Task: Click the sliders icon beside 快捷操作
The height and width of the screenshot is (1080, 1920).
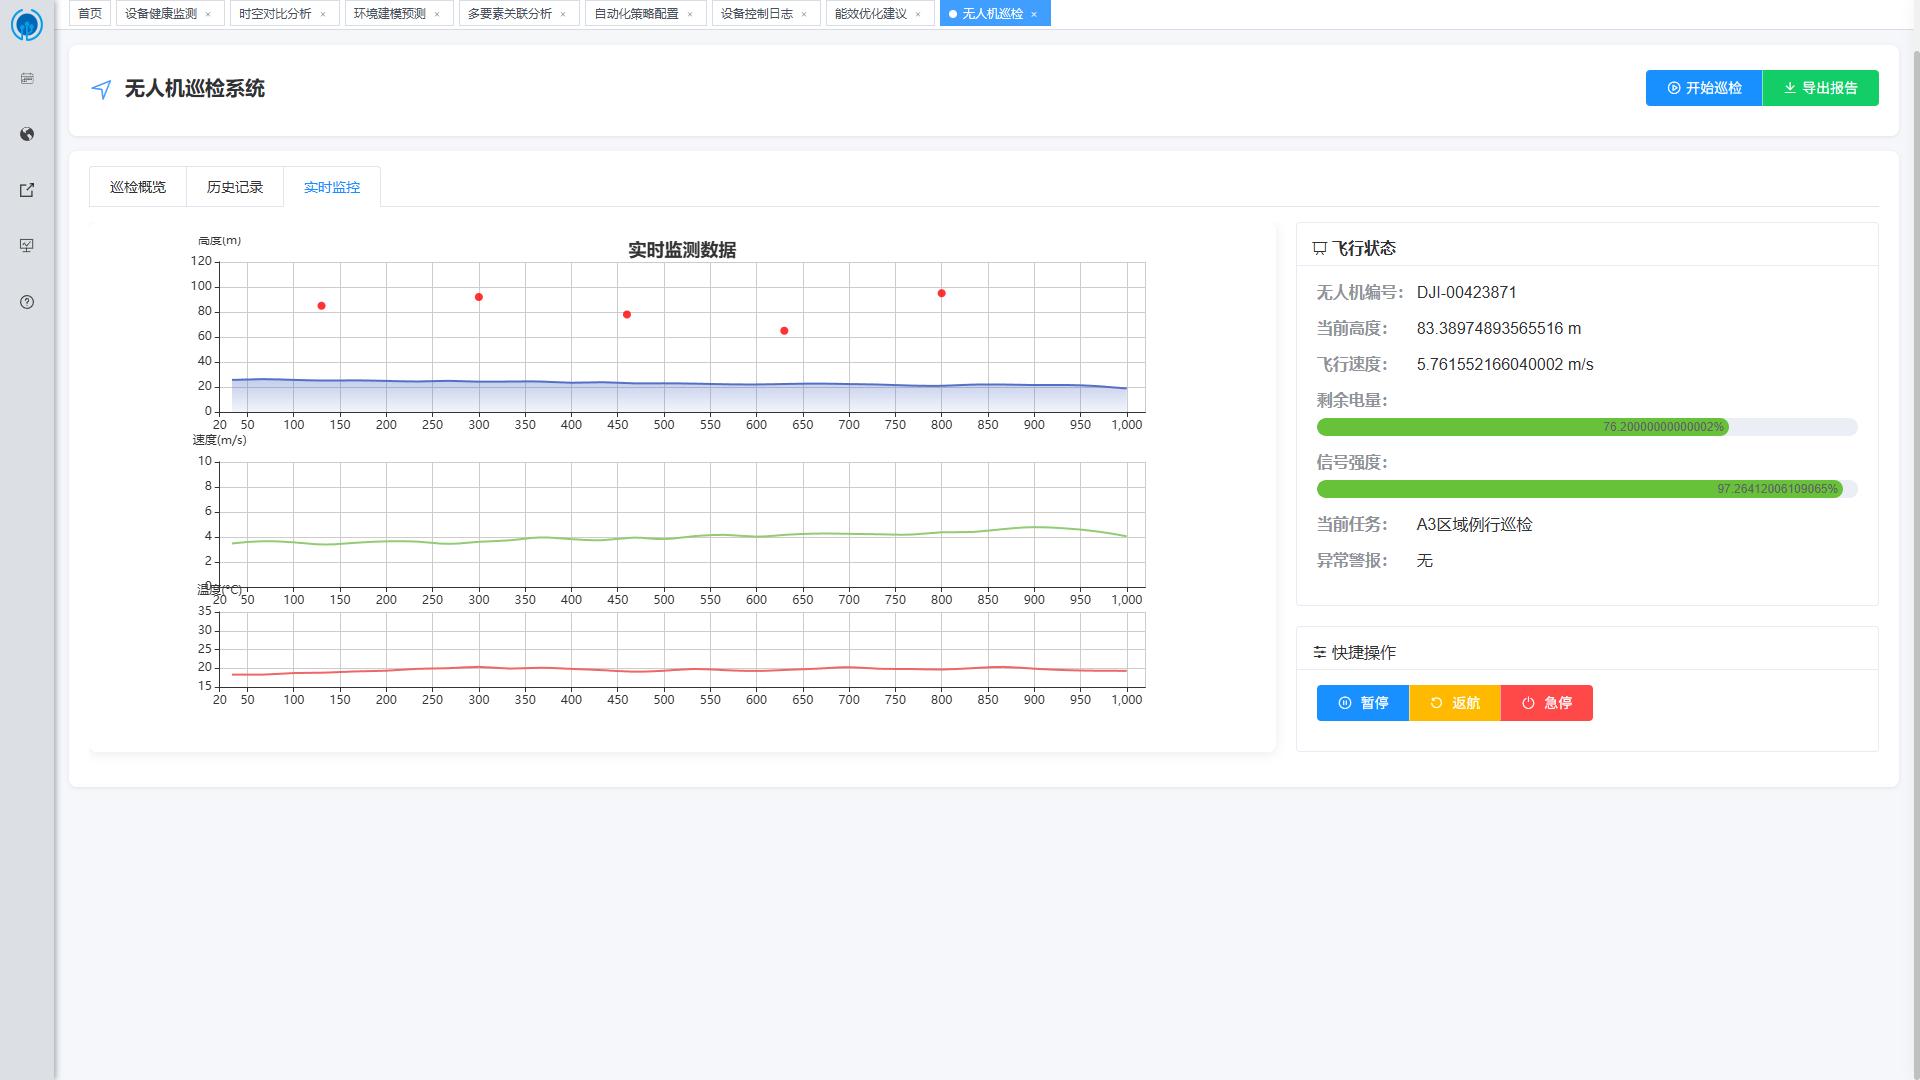Action: (x=1319, y=652)
